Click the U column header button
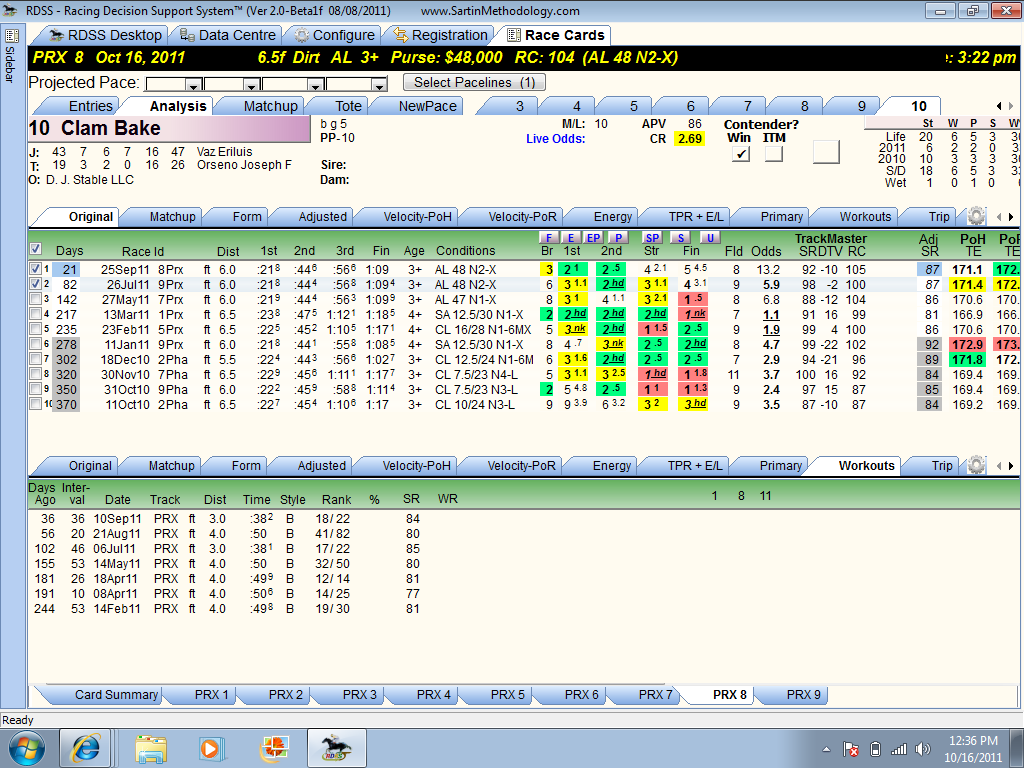Screen dimensions: 1024x768 [710, 238]
